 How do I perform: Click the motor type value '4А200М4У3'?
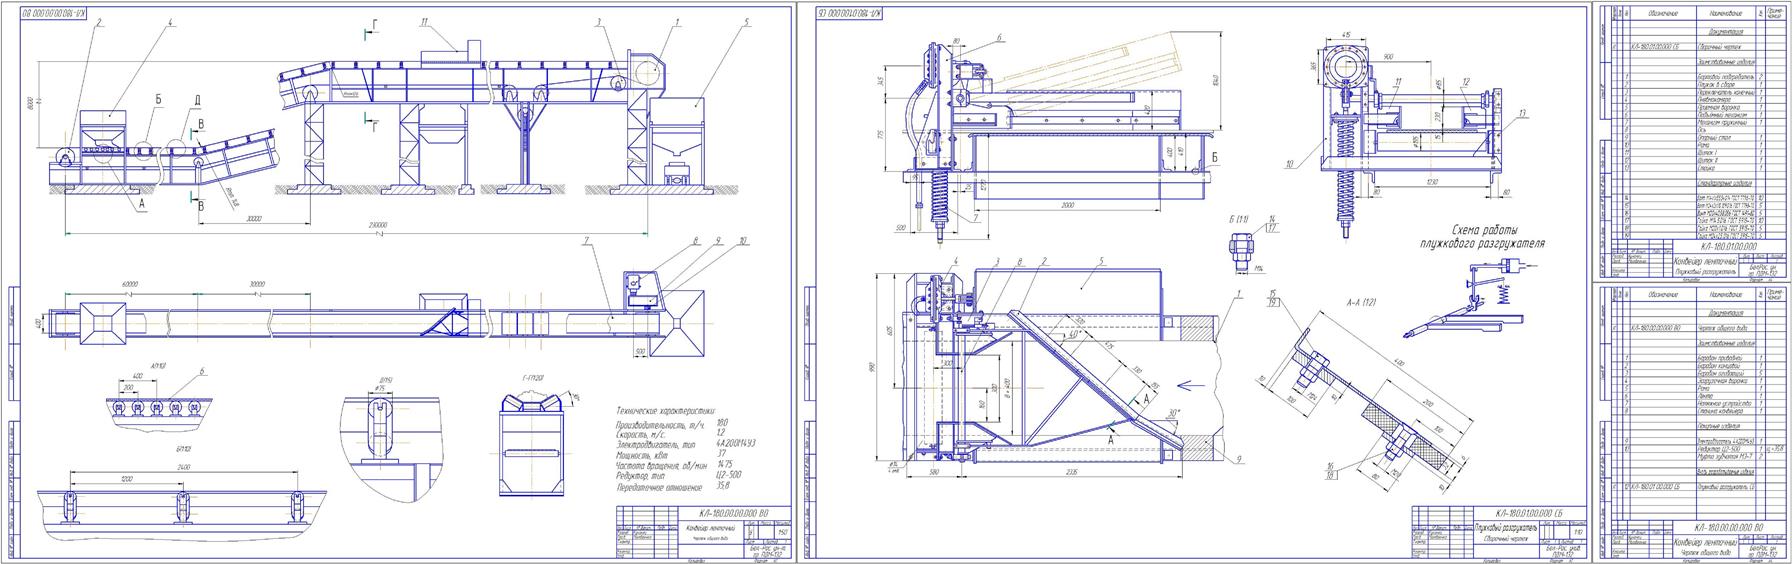click(734, 444)
